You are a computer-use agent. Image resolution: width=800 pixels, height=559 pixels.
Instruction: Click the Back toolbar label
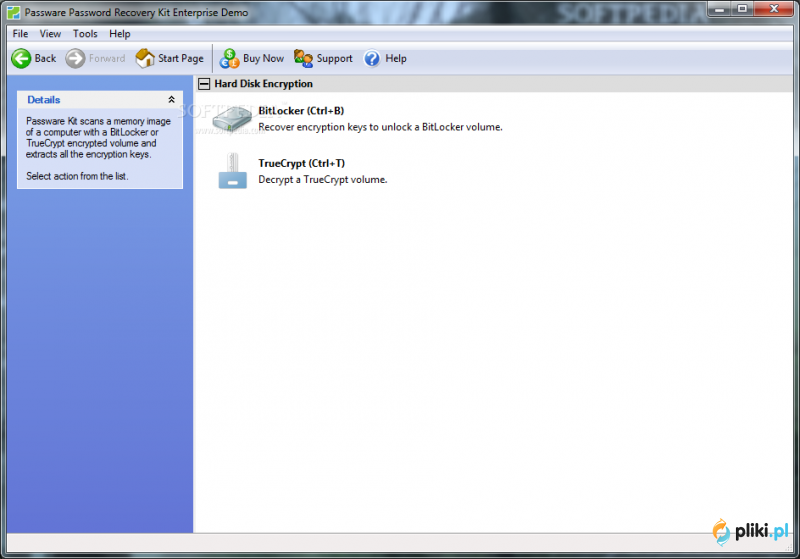pos(45,59)
